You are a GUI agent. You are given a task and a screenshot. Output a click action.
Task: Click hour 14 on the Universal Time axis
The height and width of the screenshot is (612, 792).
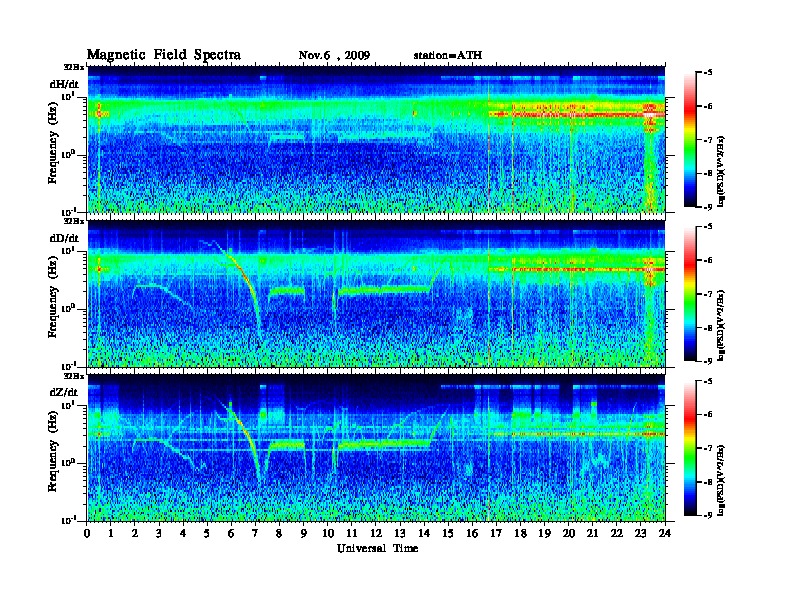[x=424, y=534]
